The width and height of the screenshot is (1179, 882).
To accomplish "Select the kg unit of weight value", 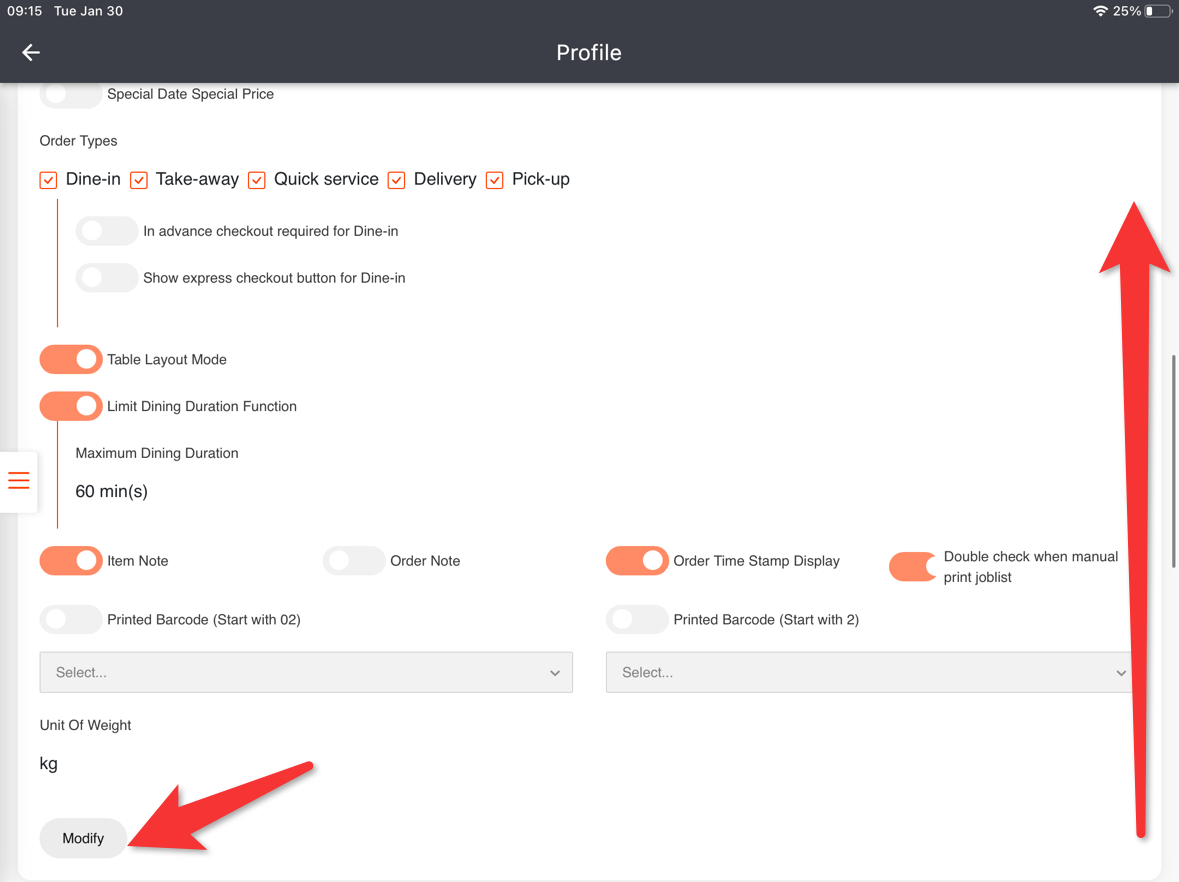I will [48, 764].
